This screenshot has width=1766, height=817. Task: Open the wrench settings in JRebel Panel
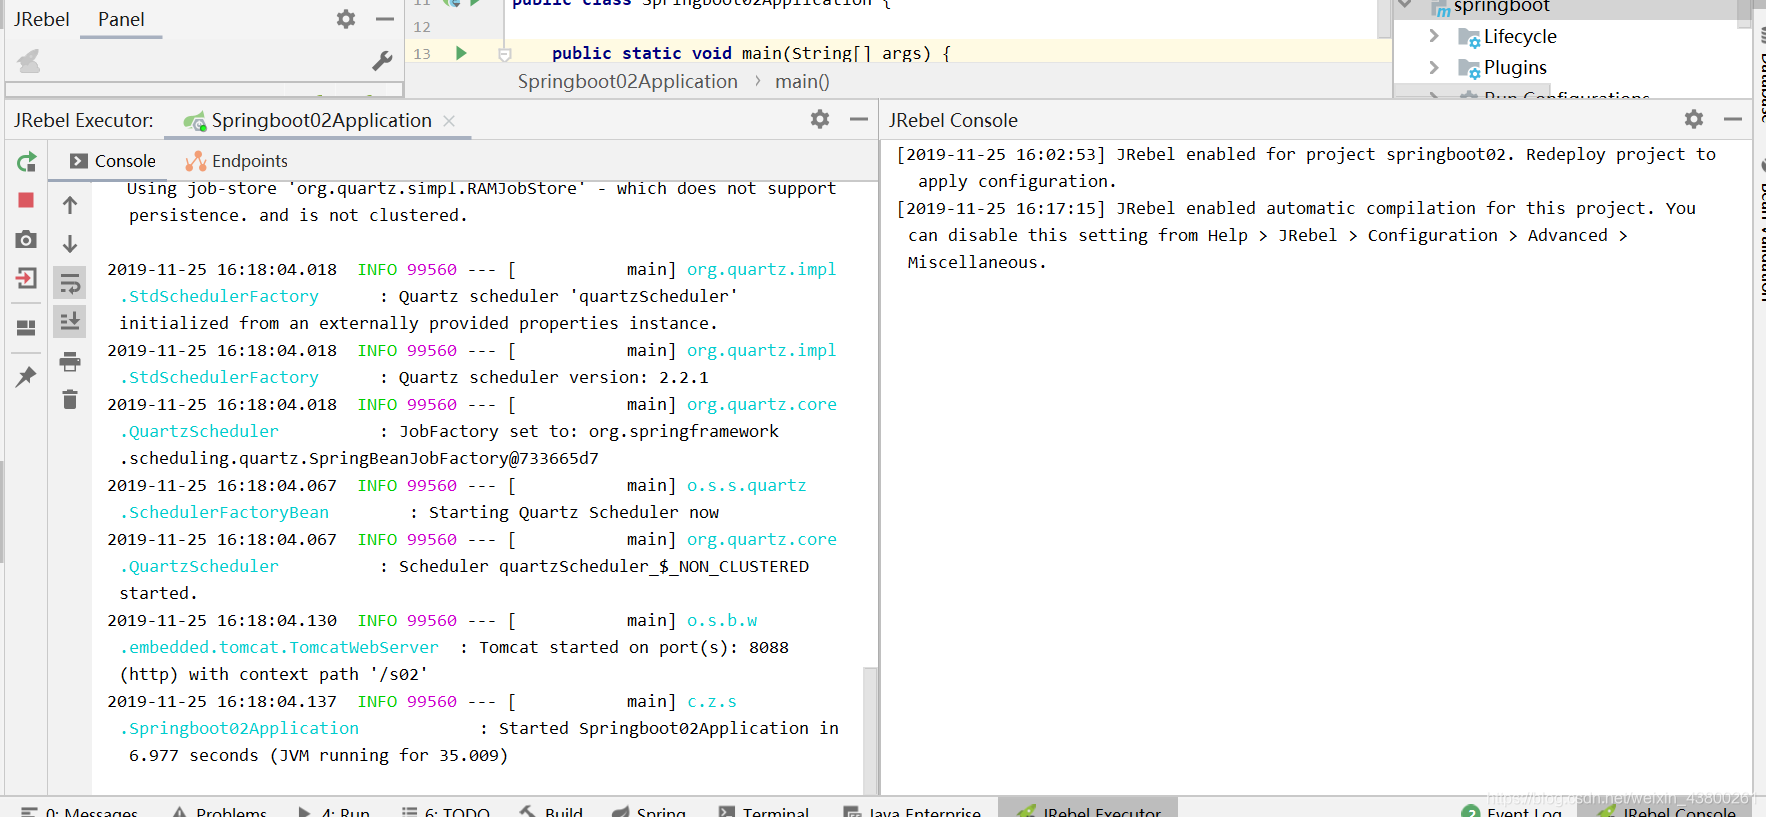382,61
